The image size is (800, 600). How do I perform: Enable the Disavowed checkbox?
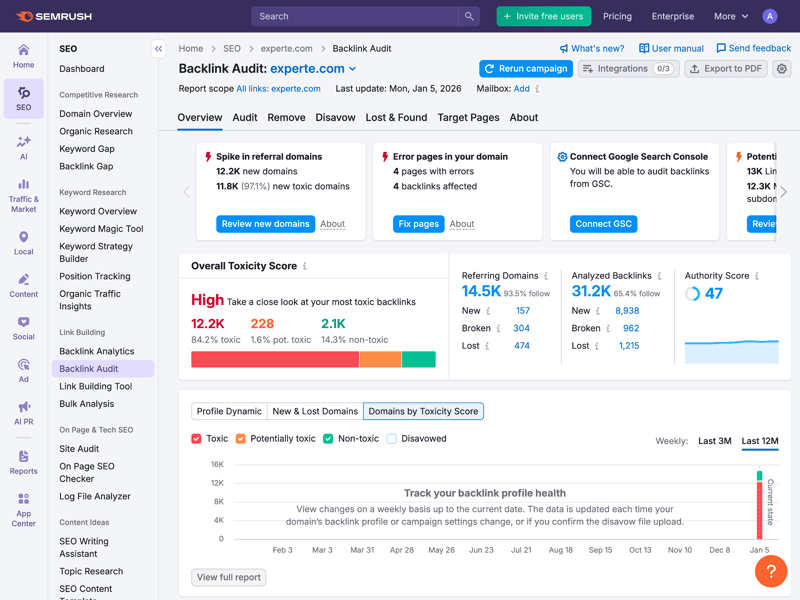point(392,438)
